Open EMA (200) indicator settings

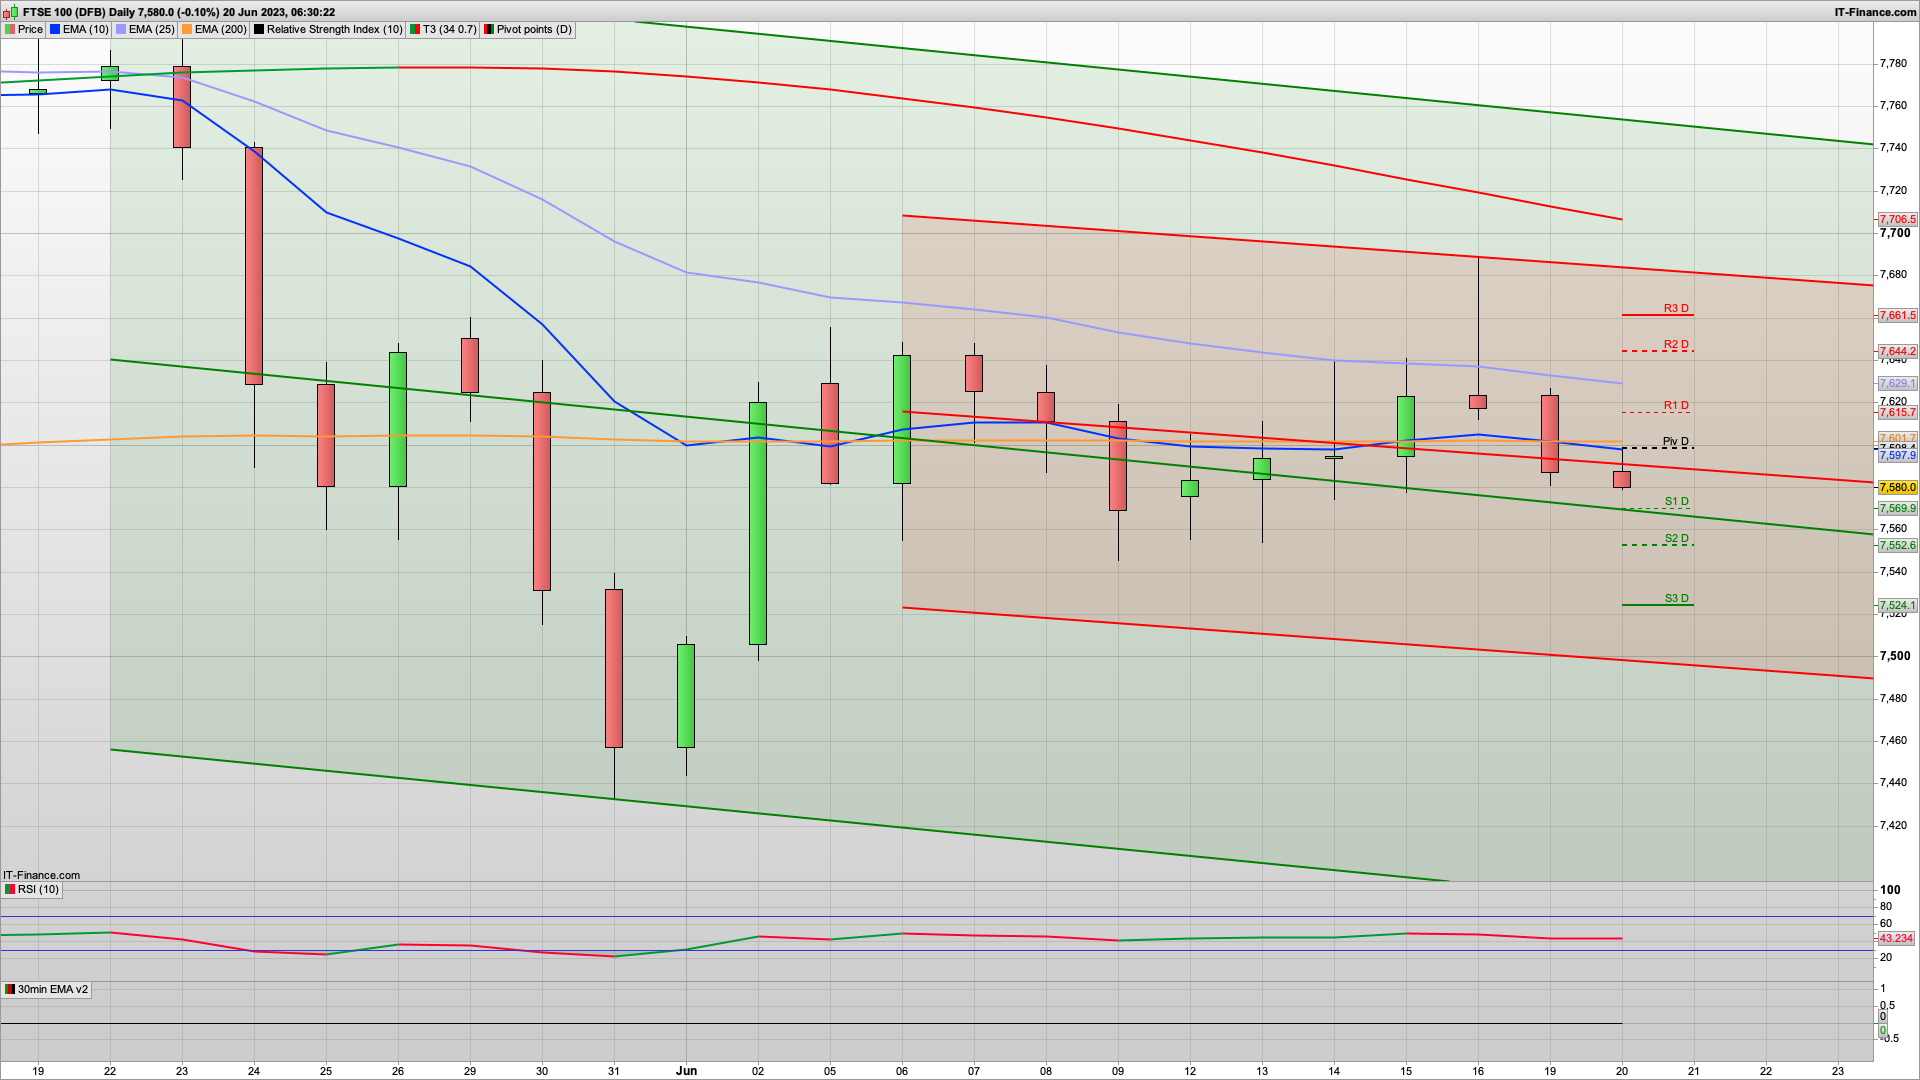click(x=214, y=29)
